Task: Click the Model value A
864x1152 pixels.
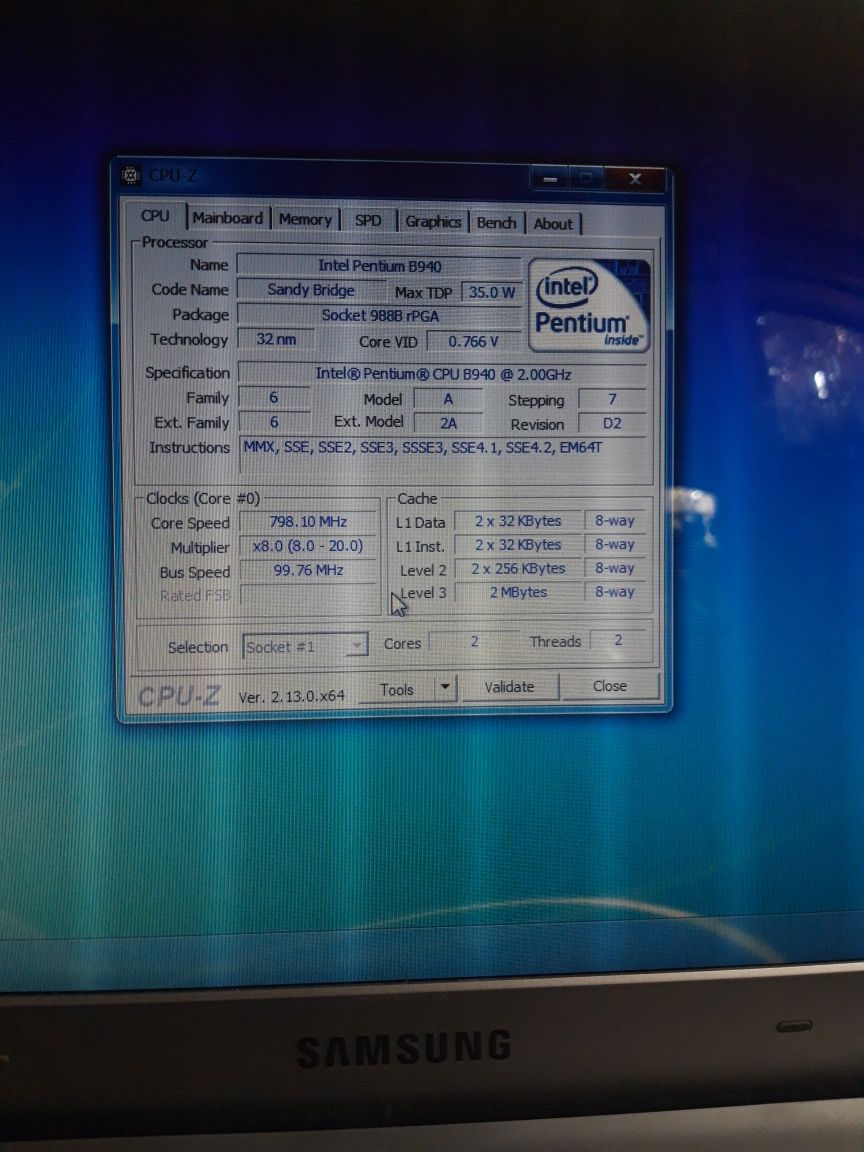Action: click(x=448, y=399)
